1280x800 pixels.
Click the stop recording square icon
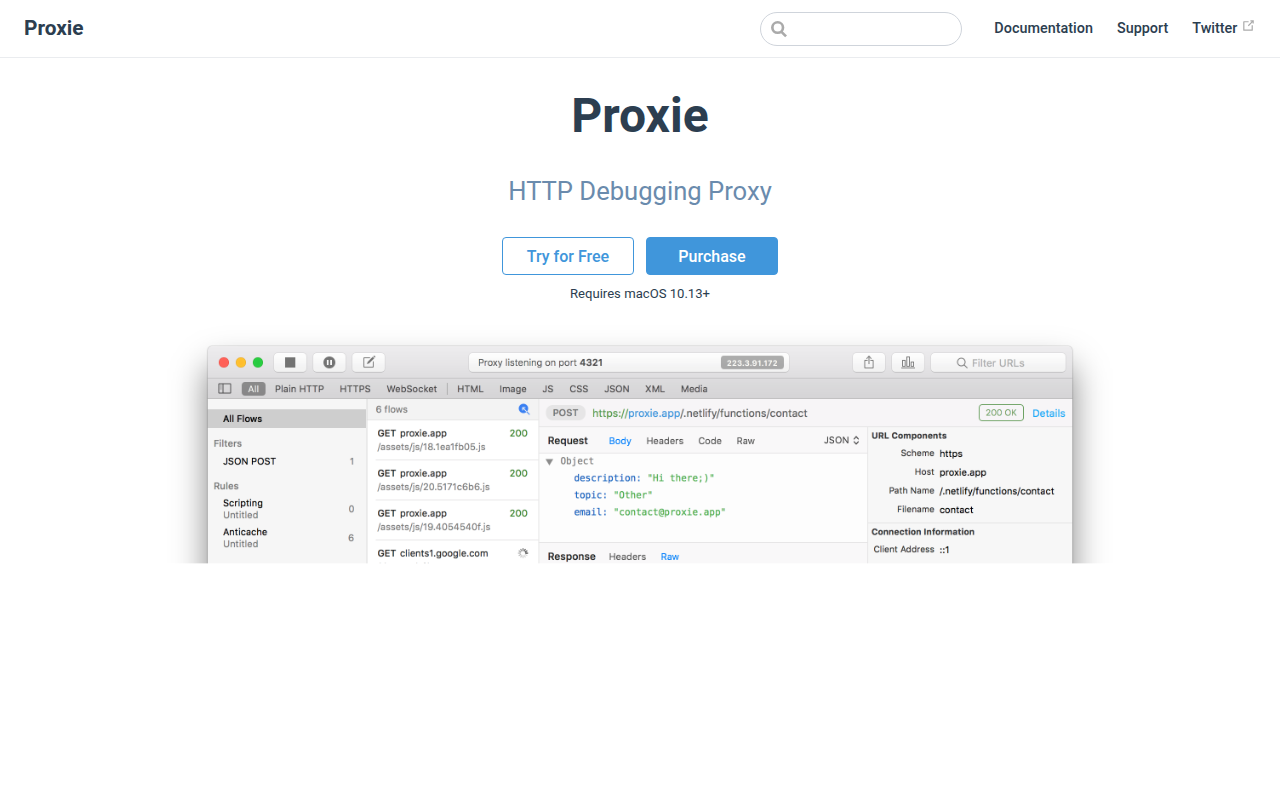pos(290,362)
